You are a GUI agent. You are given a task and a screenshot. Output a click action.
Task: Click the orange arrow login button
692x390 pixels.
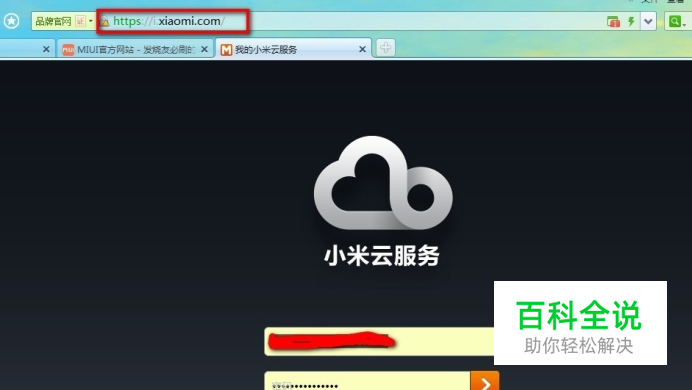485,381
